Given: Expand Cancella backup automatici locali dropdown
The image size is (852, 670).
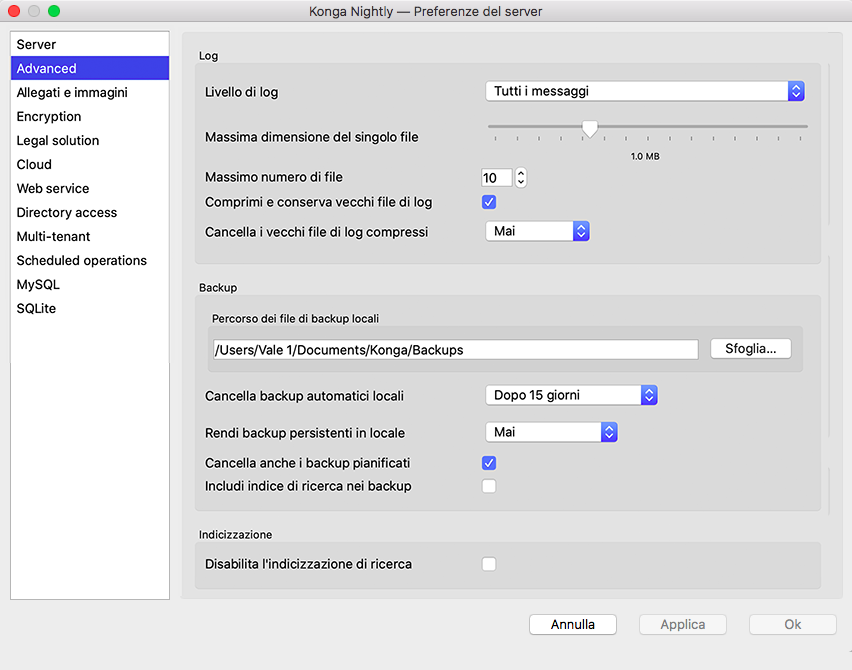Looking at the screenshot, I should click(571, 395).
